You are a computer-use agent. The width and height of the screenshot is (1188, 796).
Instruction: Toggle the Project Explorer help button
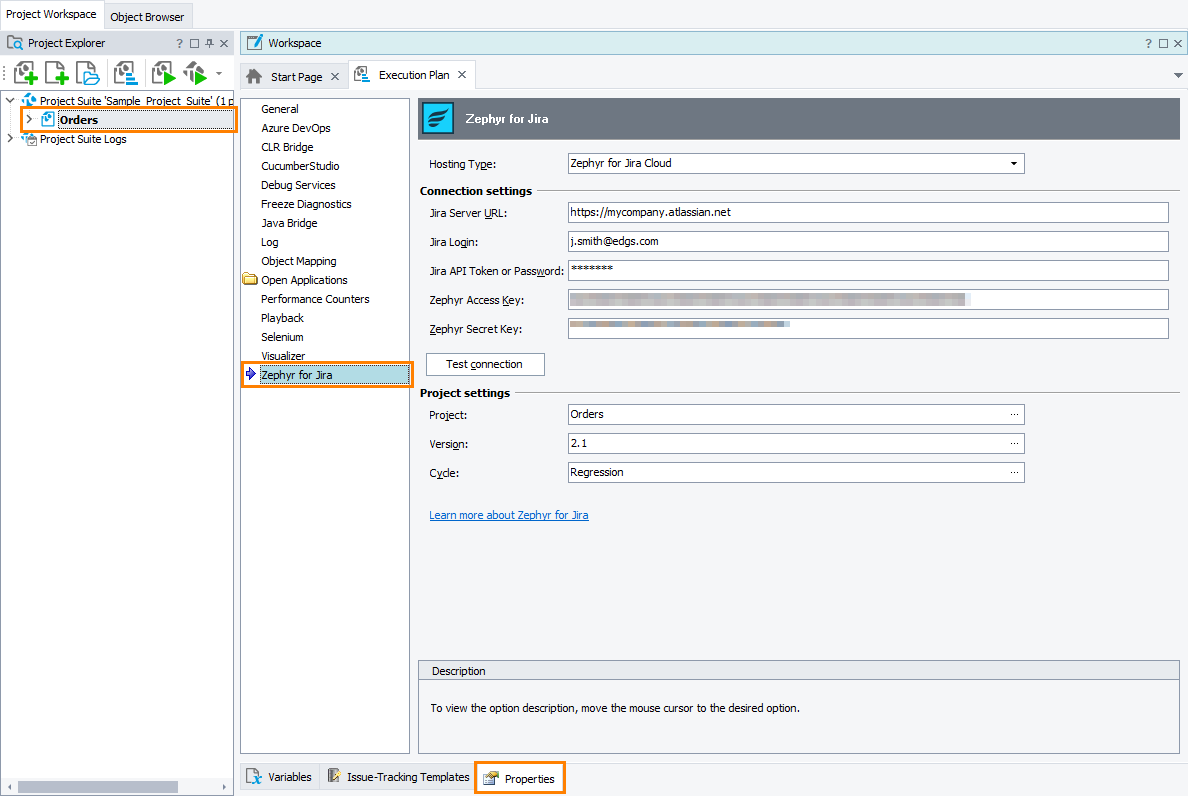click(x=179, y=43)
